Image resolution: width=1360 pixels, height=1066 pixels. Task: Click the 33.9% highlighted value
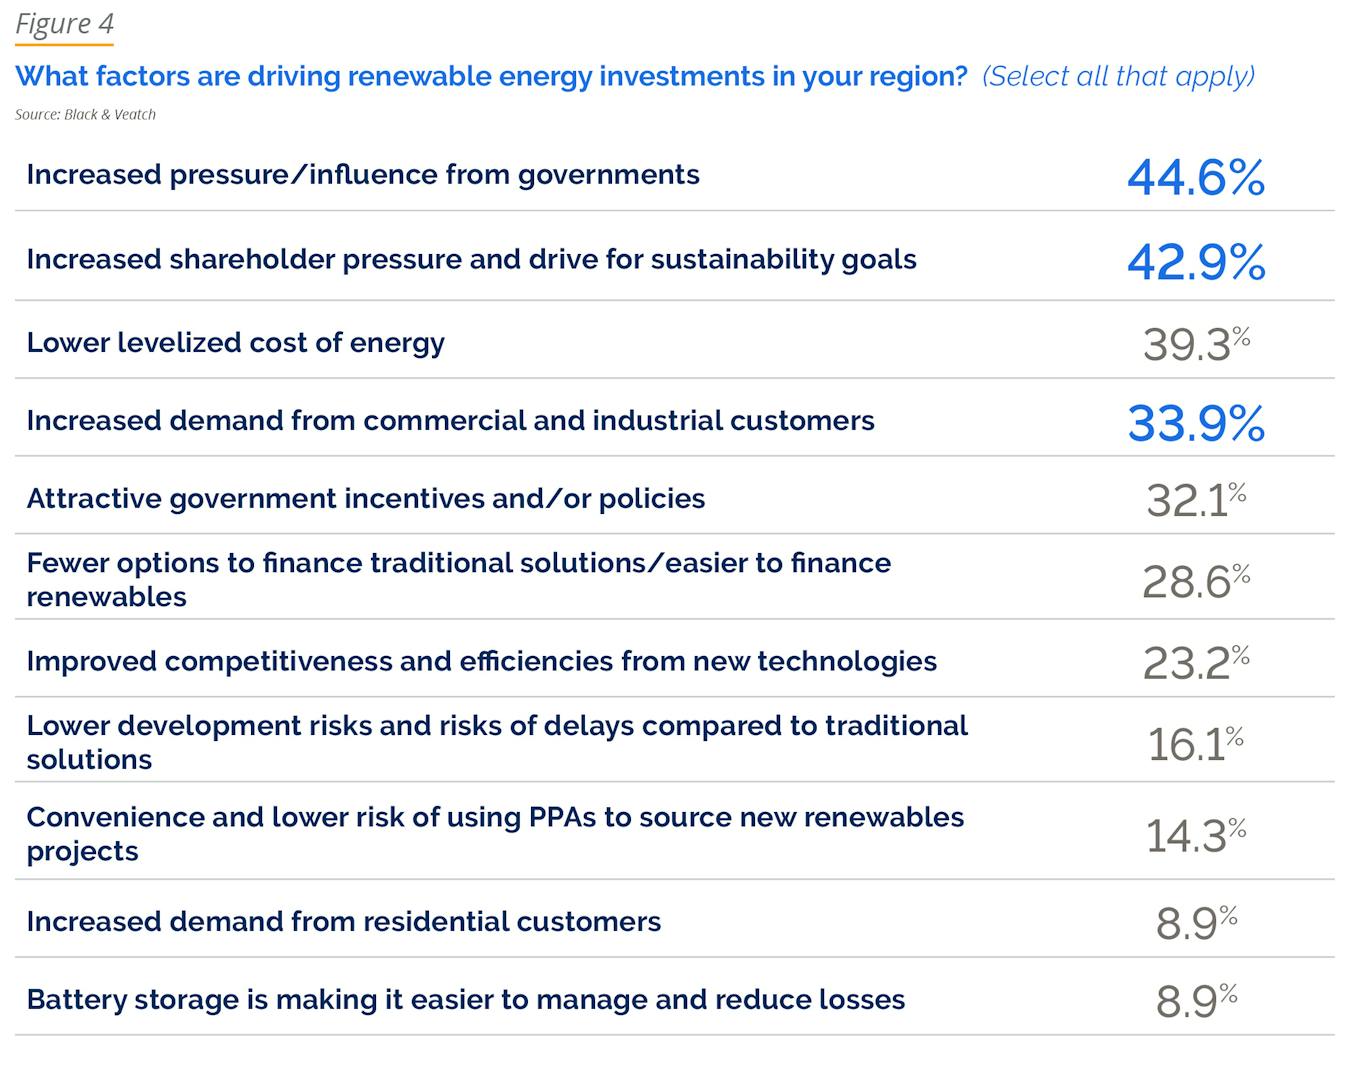(1196, 424)
